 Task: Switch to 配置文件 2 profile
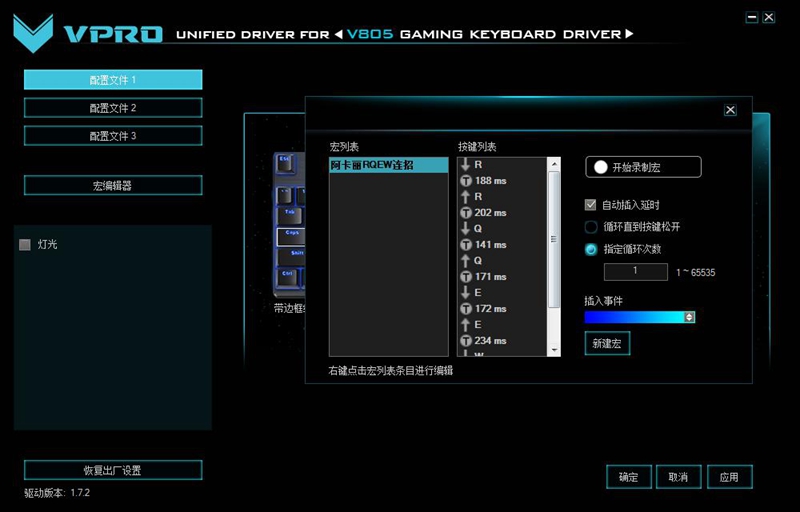[x=113, y=108]
